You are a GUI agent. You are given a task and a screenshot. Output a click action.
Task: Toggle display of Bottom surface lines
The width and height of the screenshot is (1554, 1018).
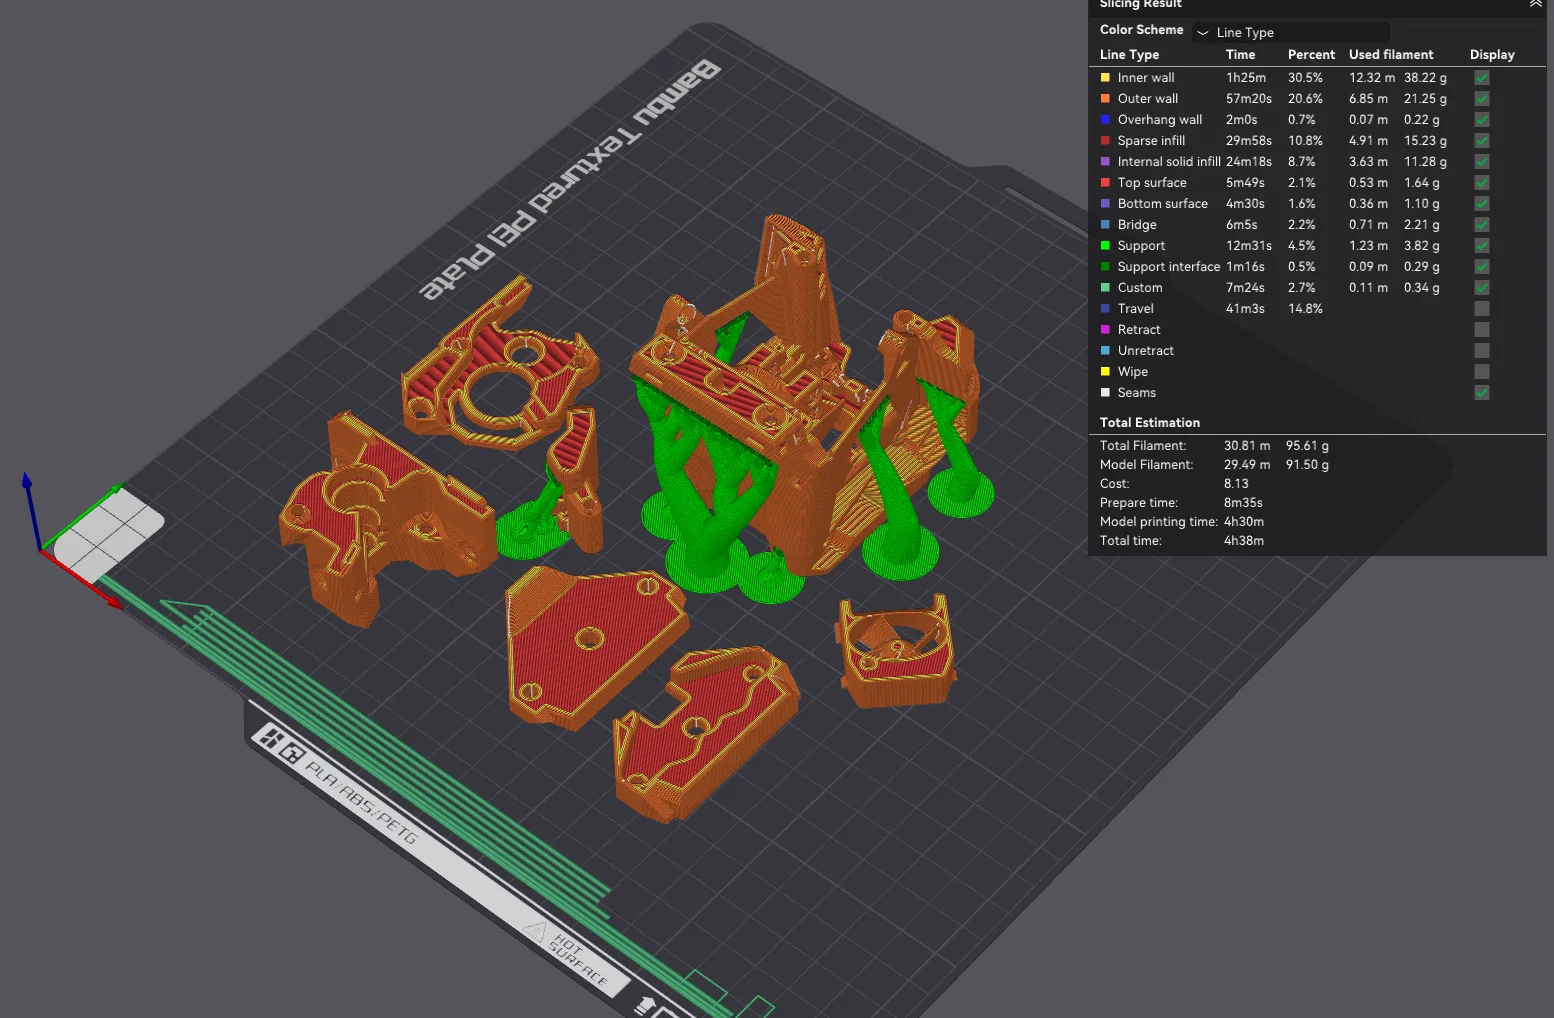(1482, 203)
